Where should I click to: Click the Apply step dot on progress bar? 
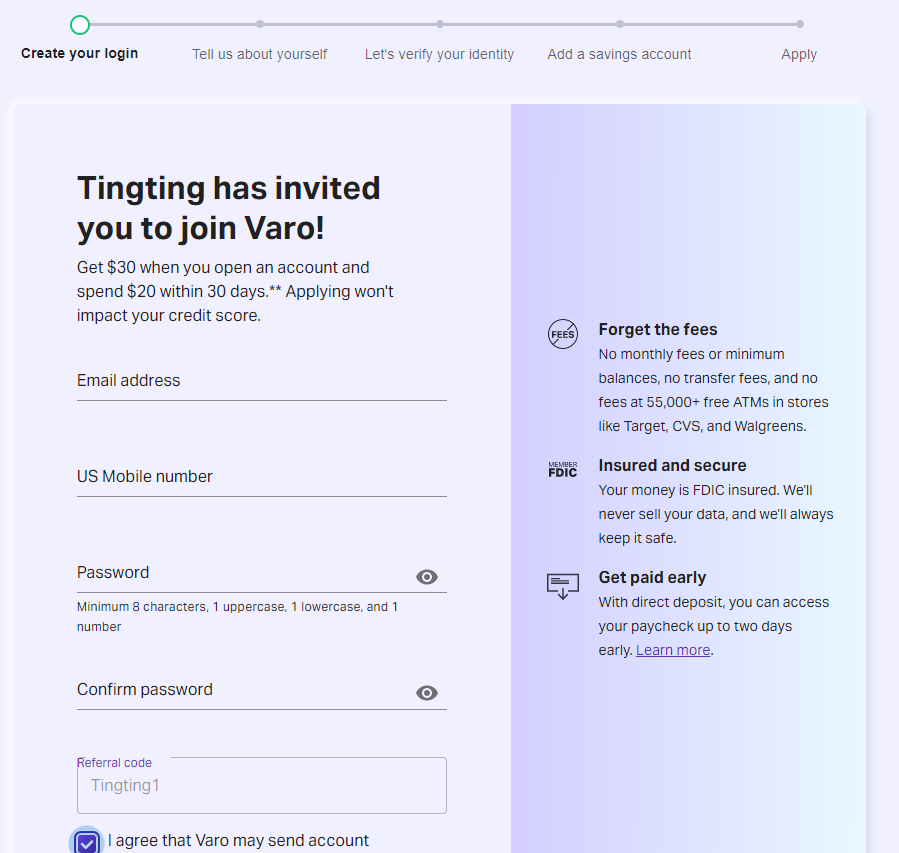coord(800,24)
